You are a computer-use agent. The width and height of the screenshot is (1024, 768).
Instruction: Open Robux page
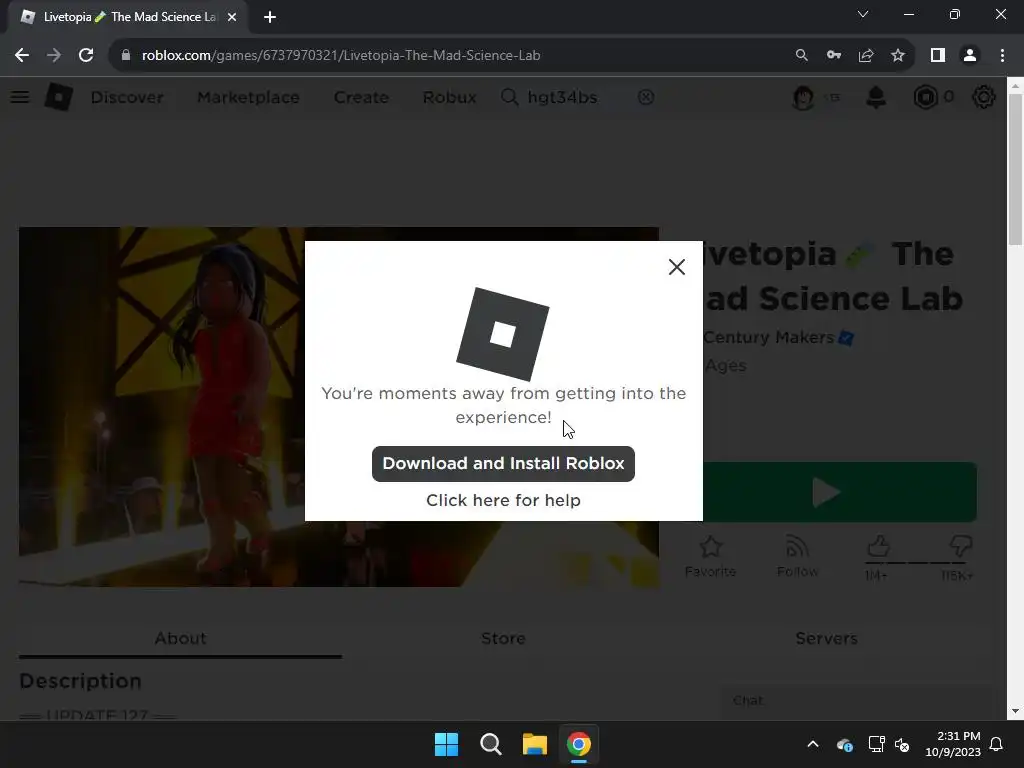point(449,97)
